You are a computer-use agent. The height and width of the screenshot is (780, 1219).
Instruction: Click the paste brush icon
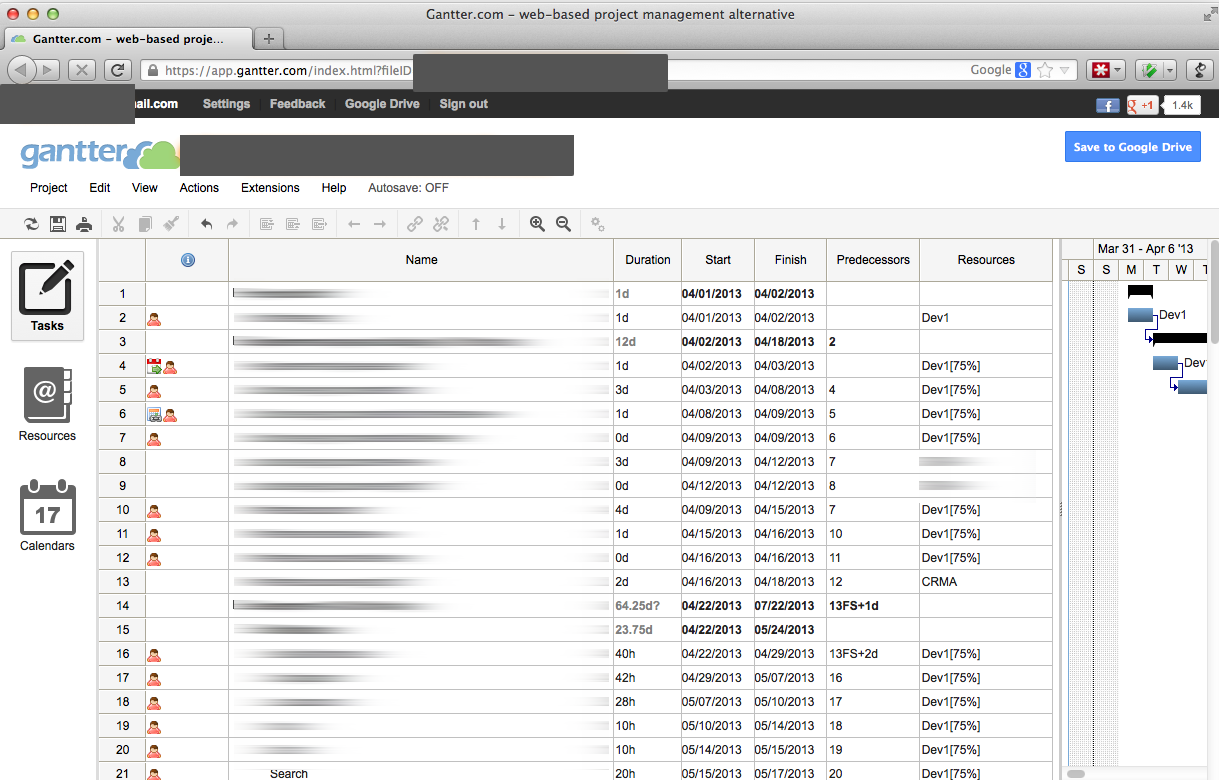(171, 224)
